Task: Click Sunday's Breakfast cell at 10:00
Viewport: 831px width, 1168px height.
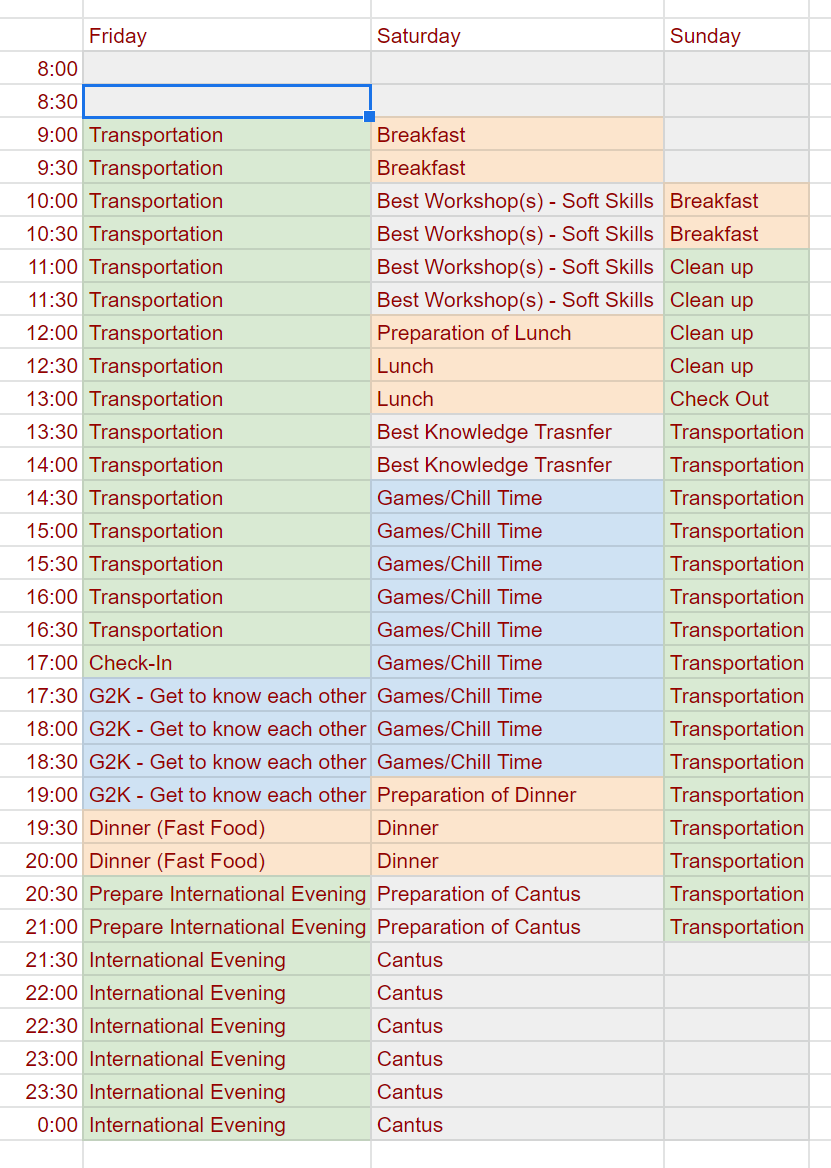Action: [x=736, y=201]
